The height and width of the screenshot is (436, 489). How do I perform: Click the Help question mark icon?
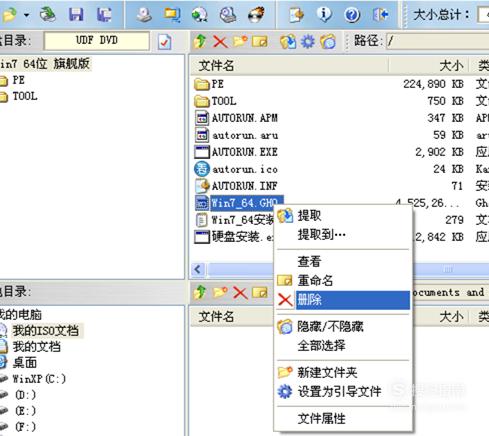pos(352,14)
